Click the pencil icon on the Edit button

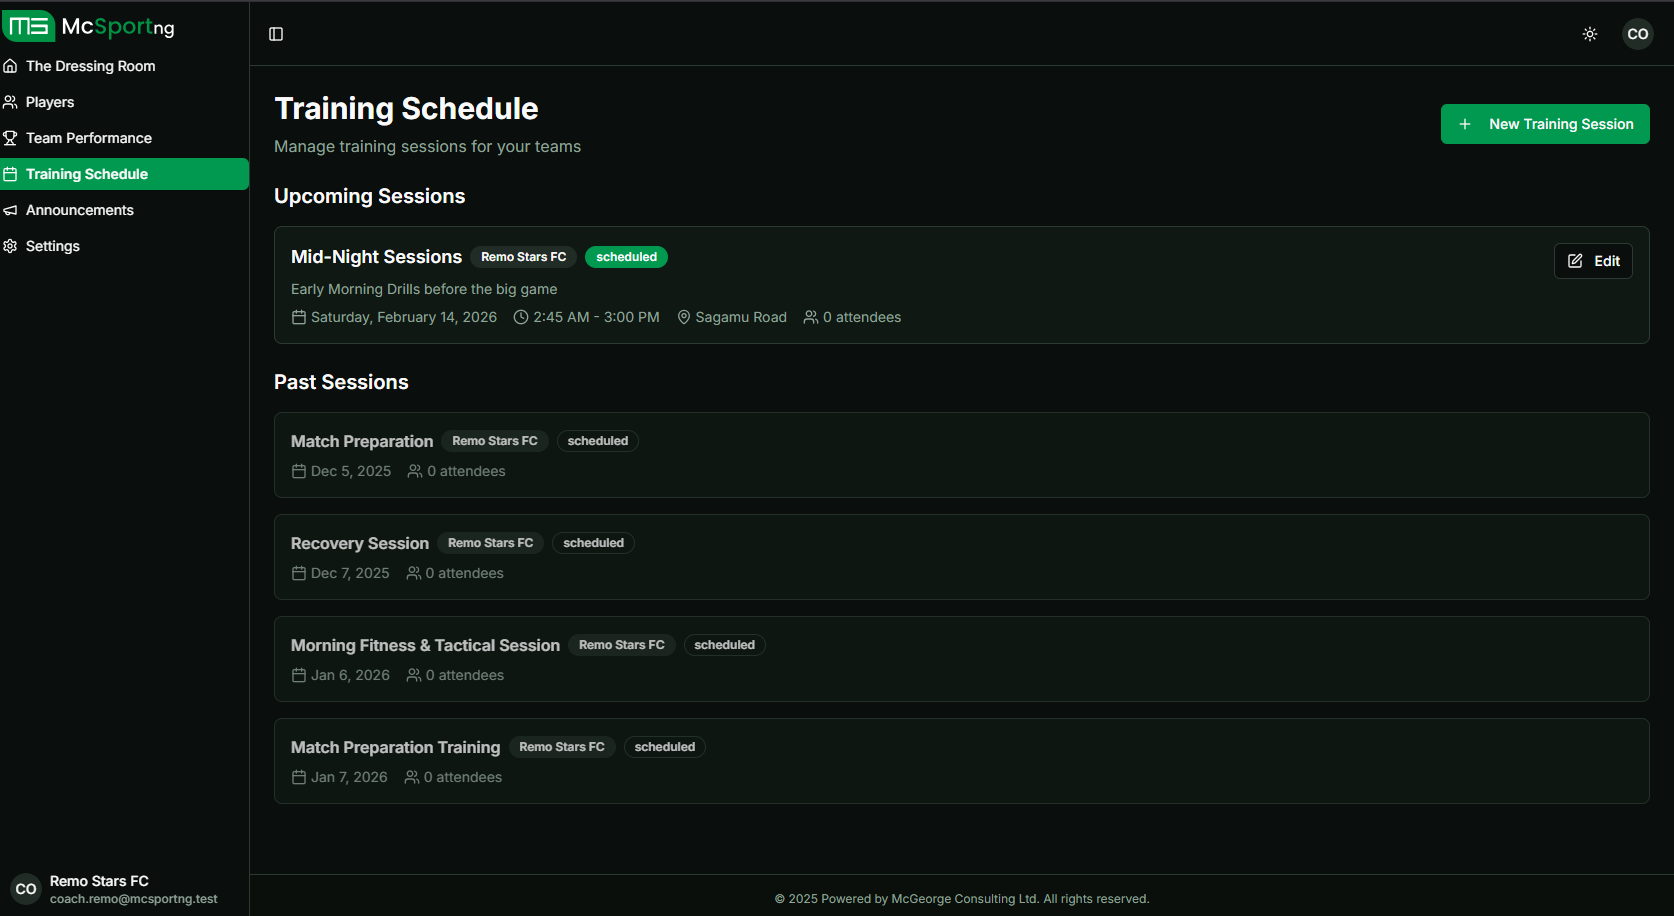(x=1577, y=260)
